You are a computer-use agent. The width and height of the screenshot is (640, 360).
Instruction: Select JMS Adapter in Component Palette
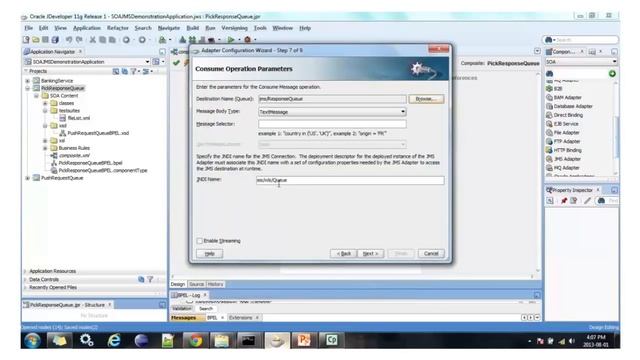563,159
